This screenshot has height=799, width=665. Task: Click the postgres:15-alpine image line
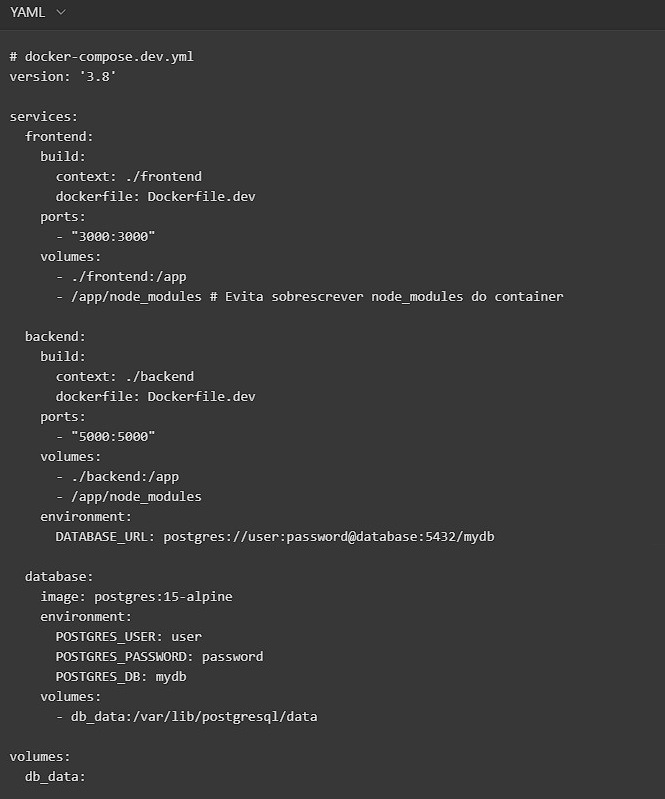(136, 596)
